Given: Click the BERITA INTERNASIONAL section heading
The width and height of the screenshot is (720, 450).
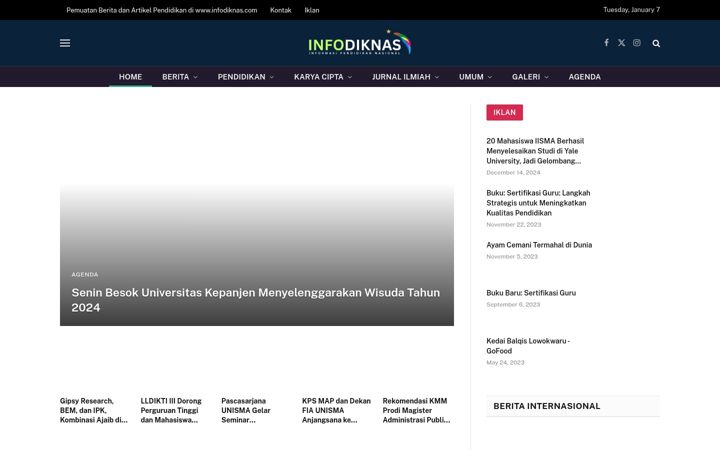Looking at the screenshot, I should pyautogui.click(x=547, y=406).
